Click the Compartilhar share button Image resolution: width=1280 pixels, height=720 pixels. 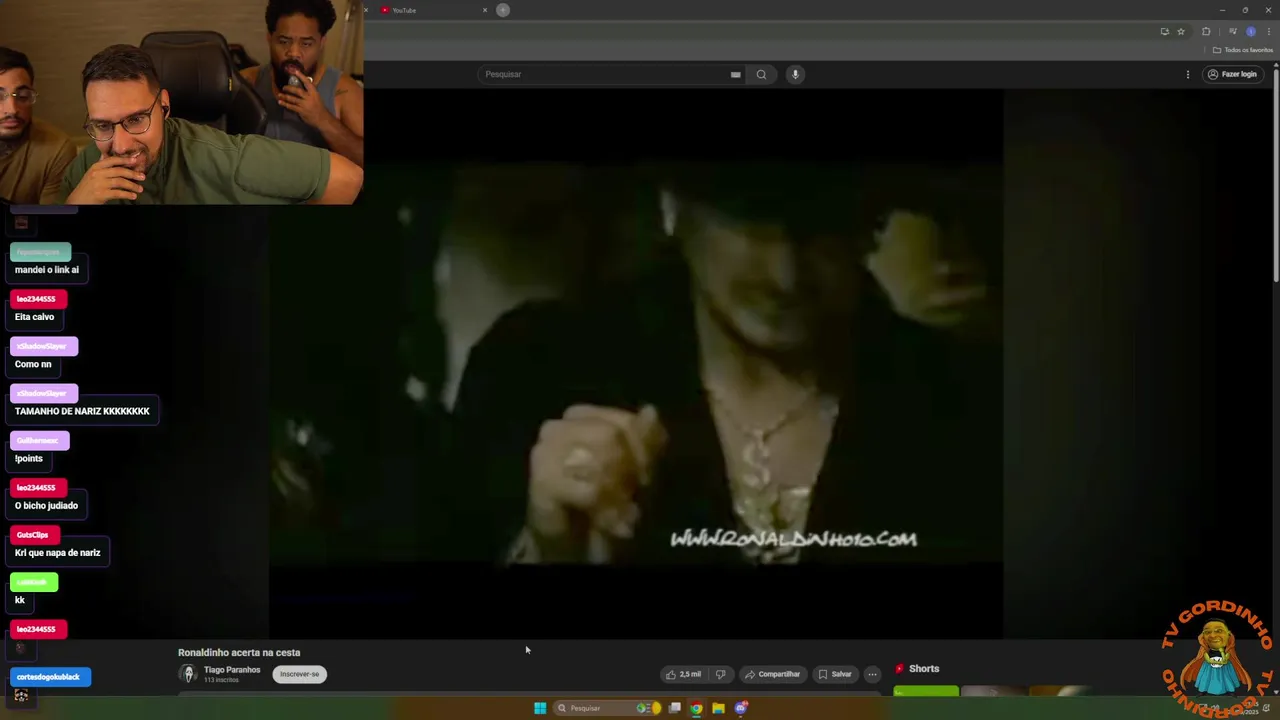point(772,674)
